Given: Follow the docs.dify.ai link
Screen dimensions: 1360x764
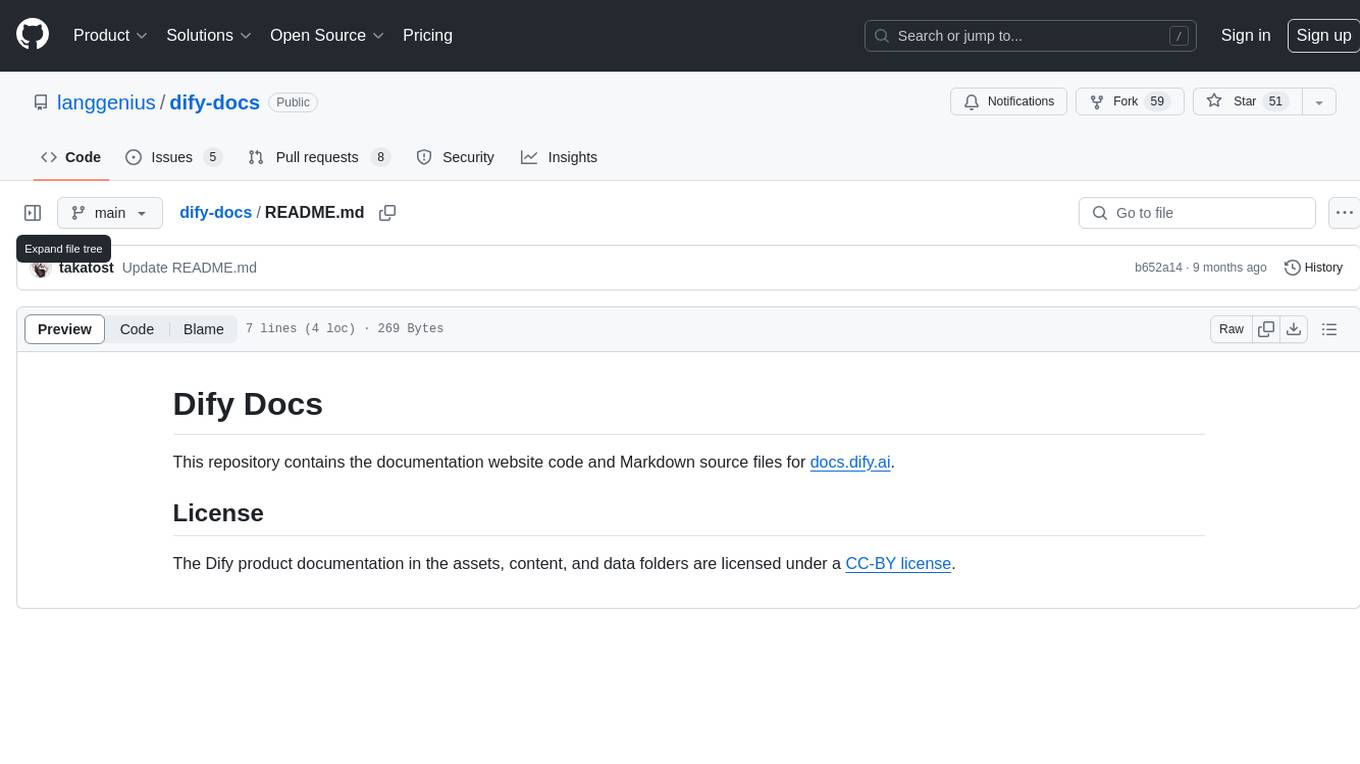Looking at the screenshot, I should click(850, 462).
